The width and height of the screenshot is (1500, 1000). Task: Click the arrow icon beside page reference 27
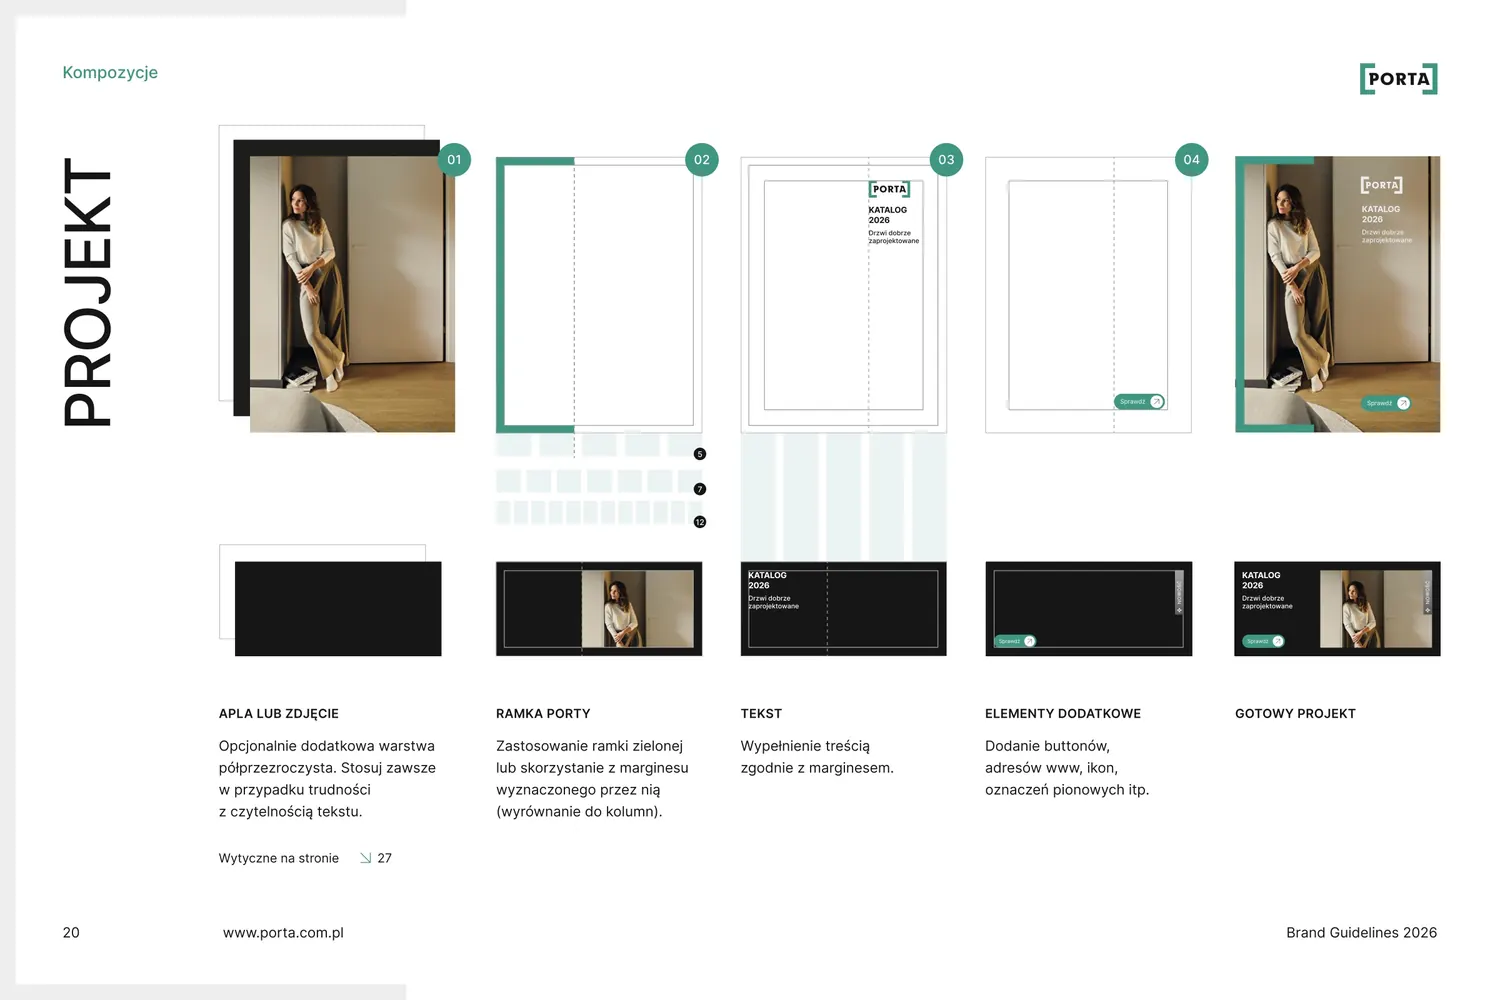point(366,858)
